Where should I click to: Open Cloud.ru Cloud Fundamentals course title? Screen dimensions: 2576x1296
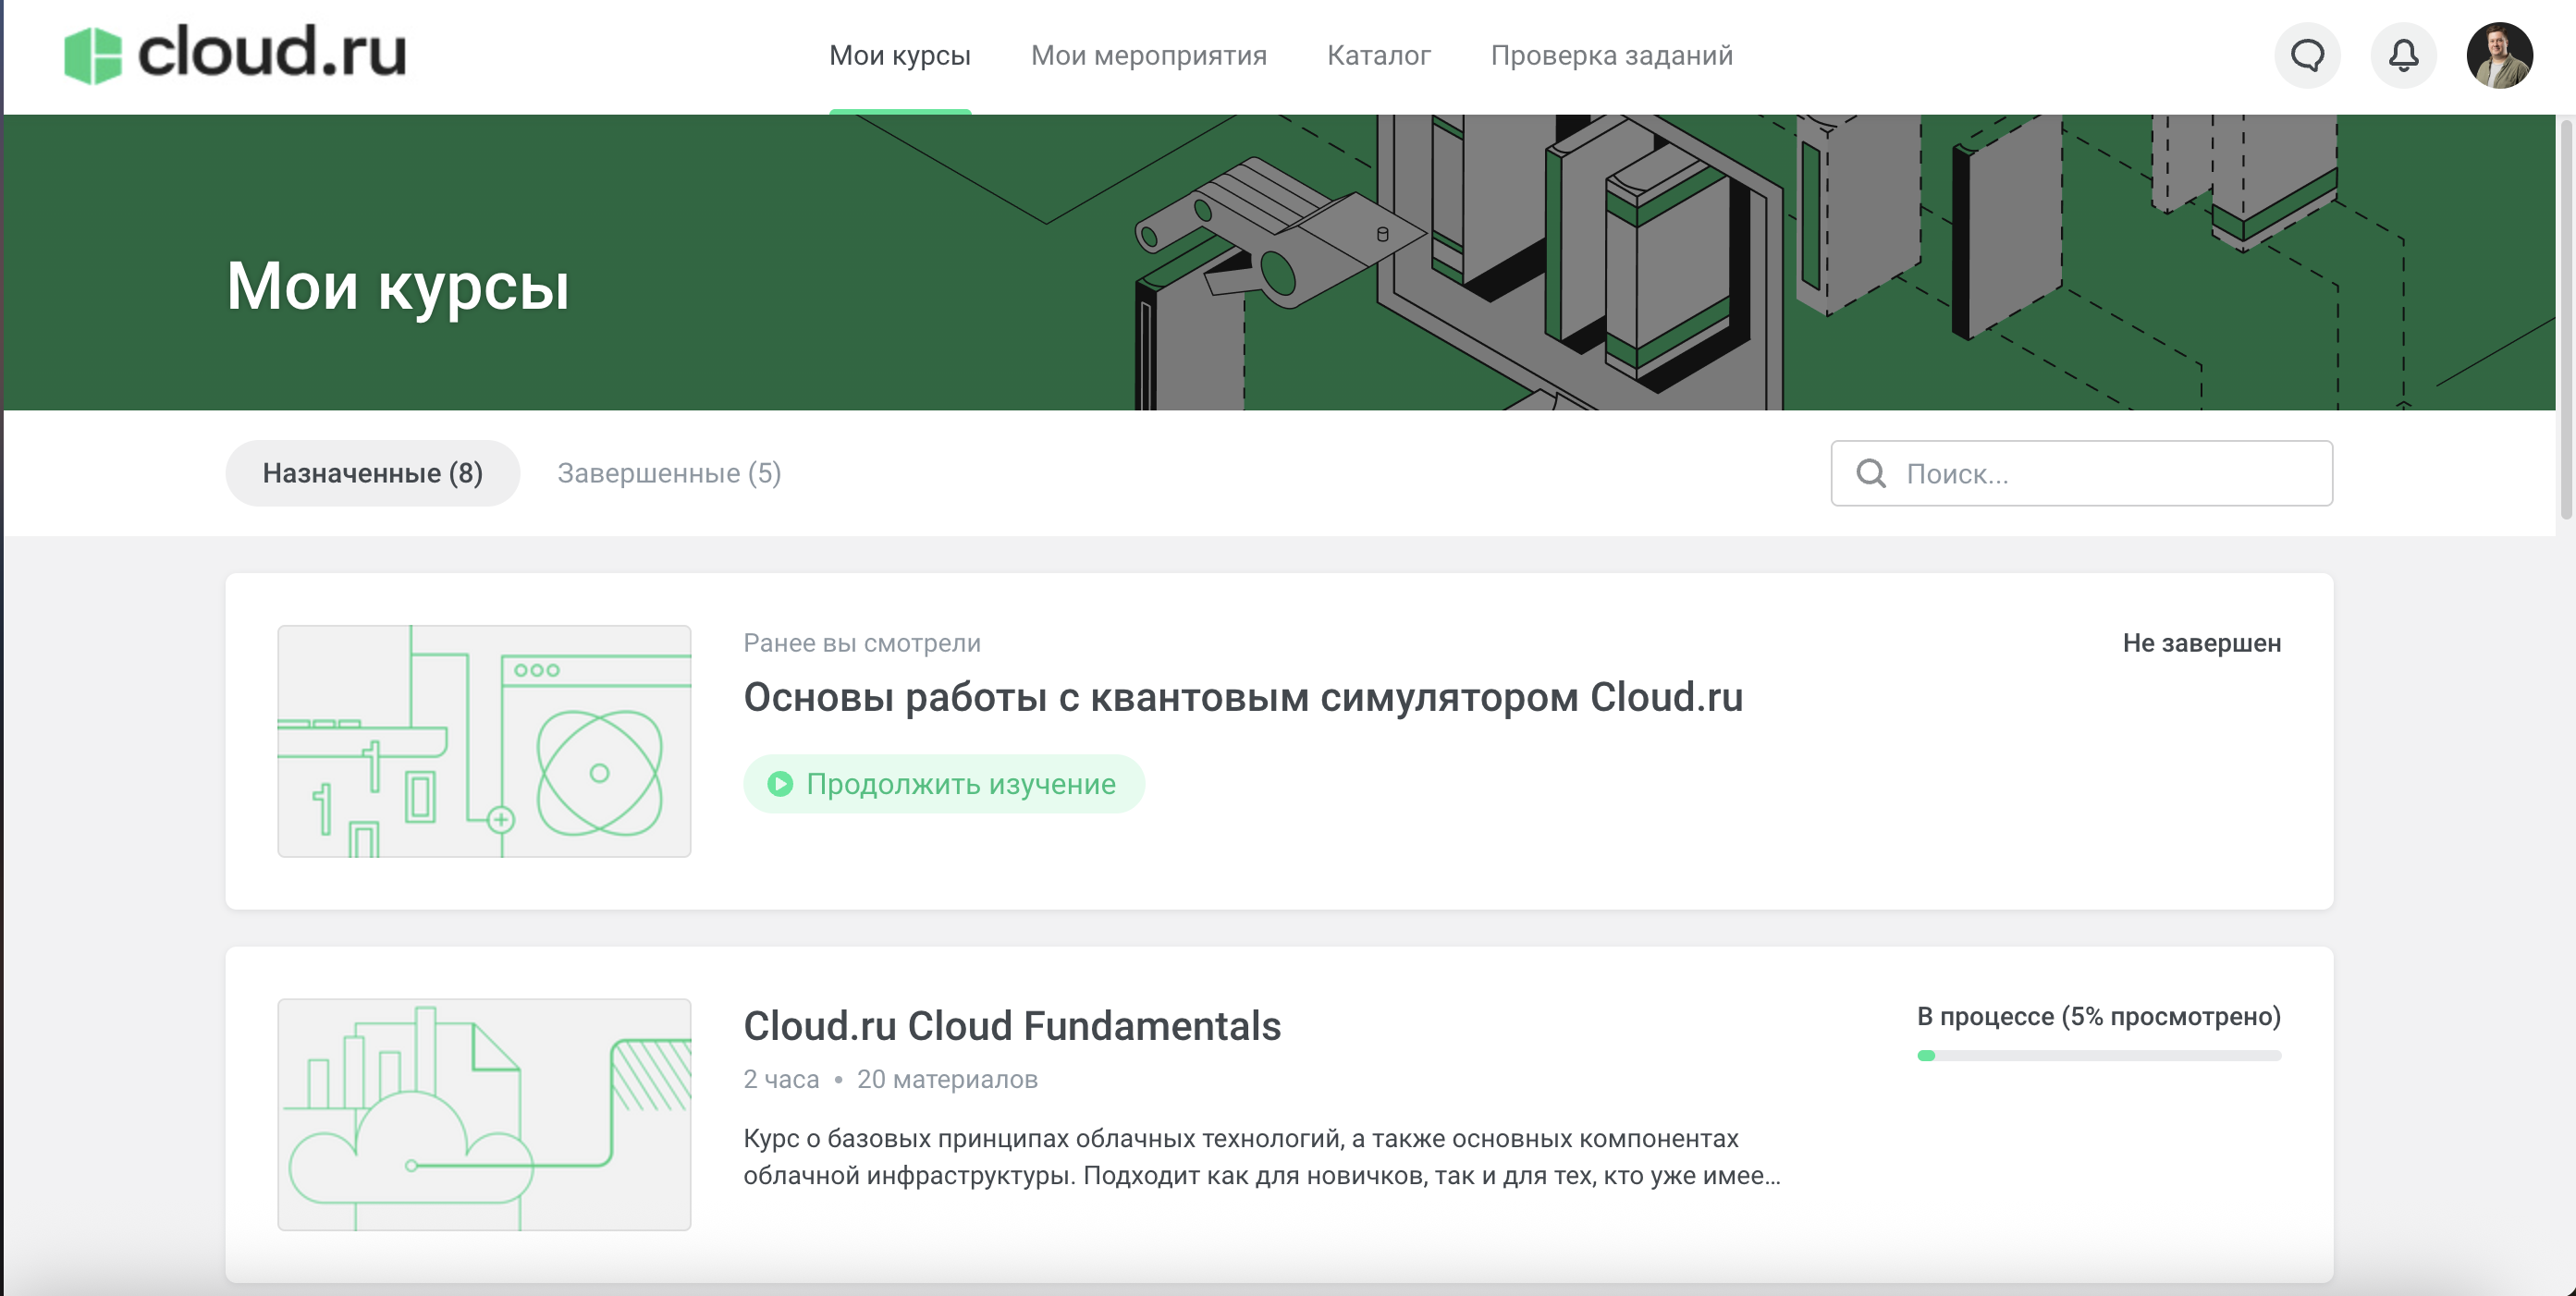tap(1012, 1026)
